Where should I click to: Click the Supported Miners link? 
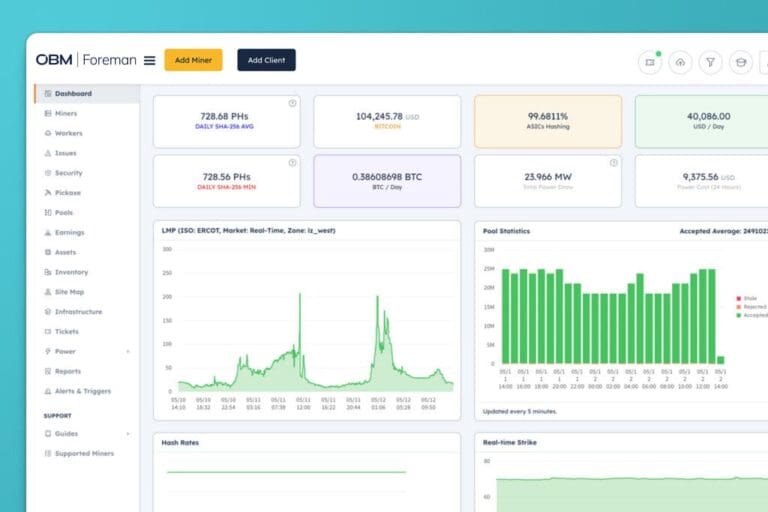point(84,454)
